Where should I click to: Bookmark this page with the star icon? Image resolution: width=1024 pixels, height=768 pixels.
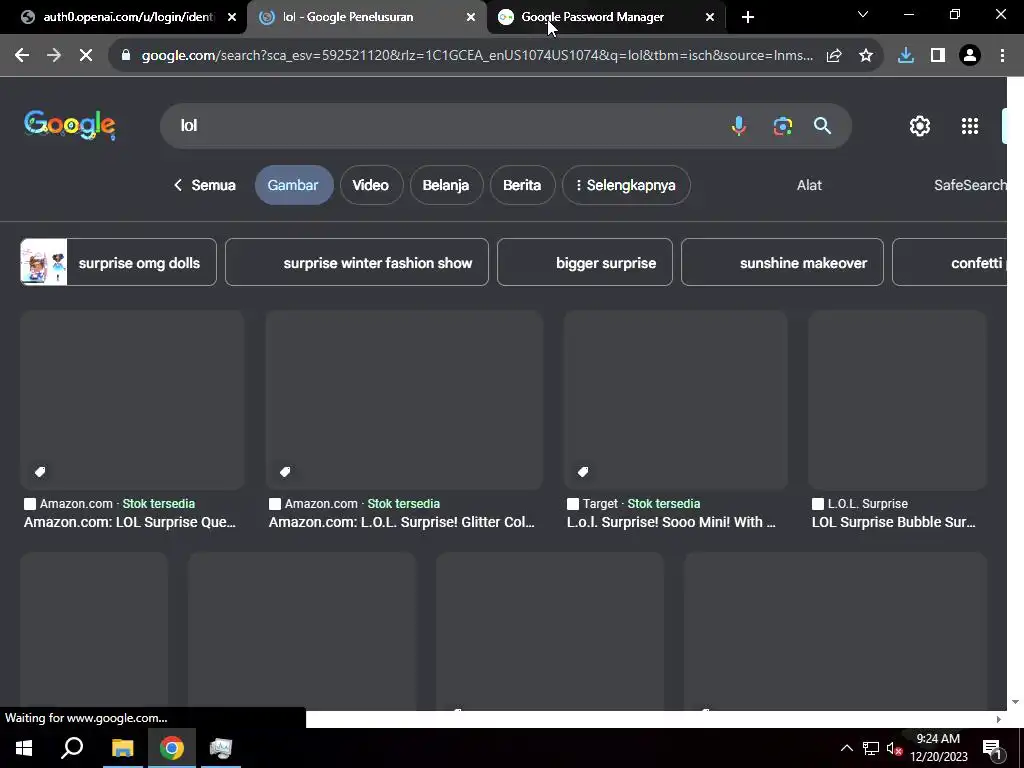(866, 56)
